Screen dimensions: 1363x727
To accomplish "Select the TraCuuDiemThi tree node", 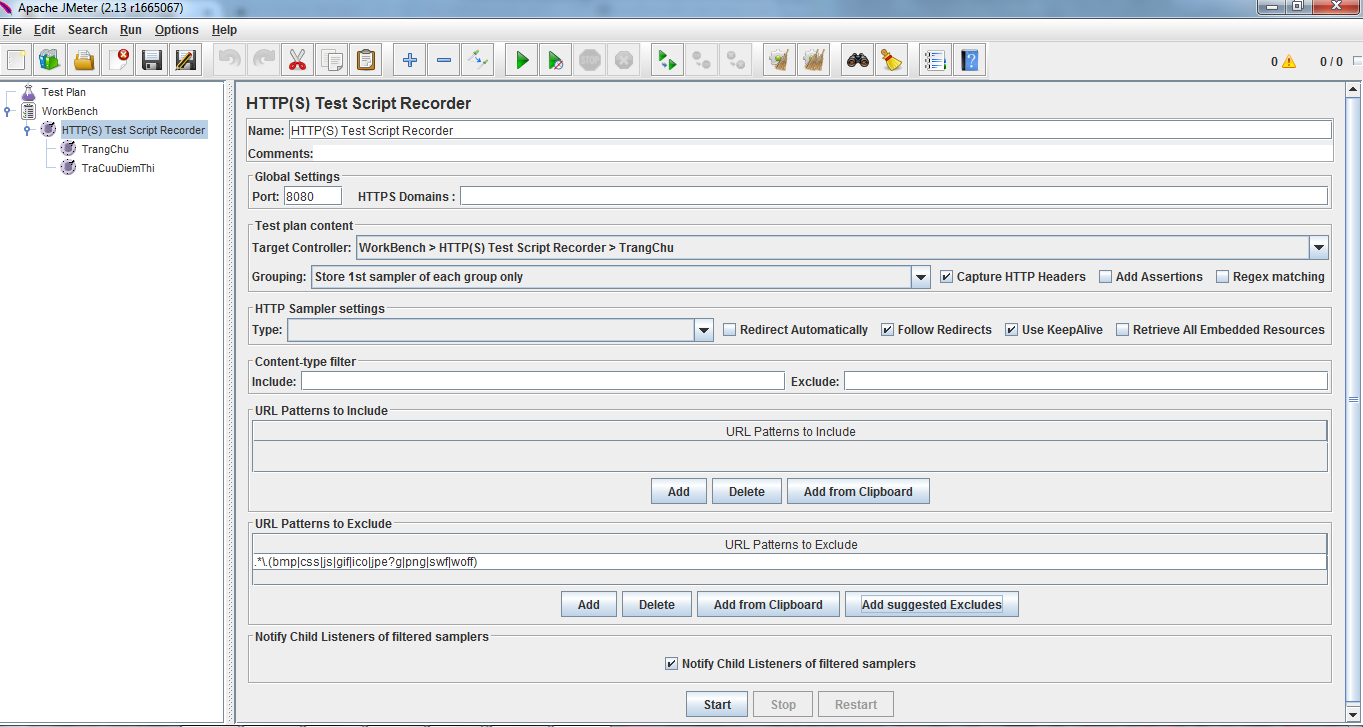I will (x=118, y=168).
